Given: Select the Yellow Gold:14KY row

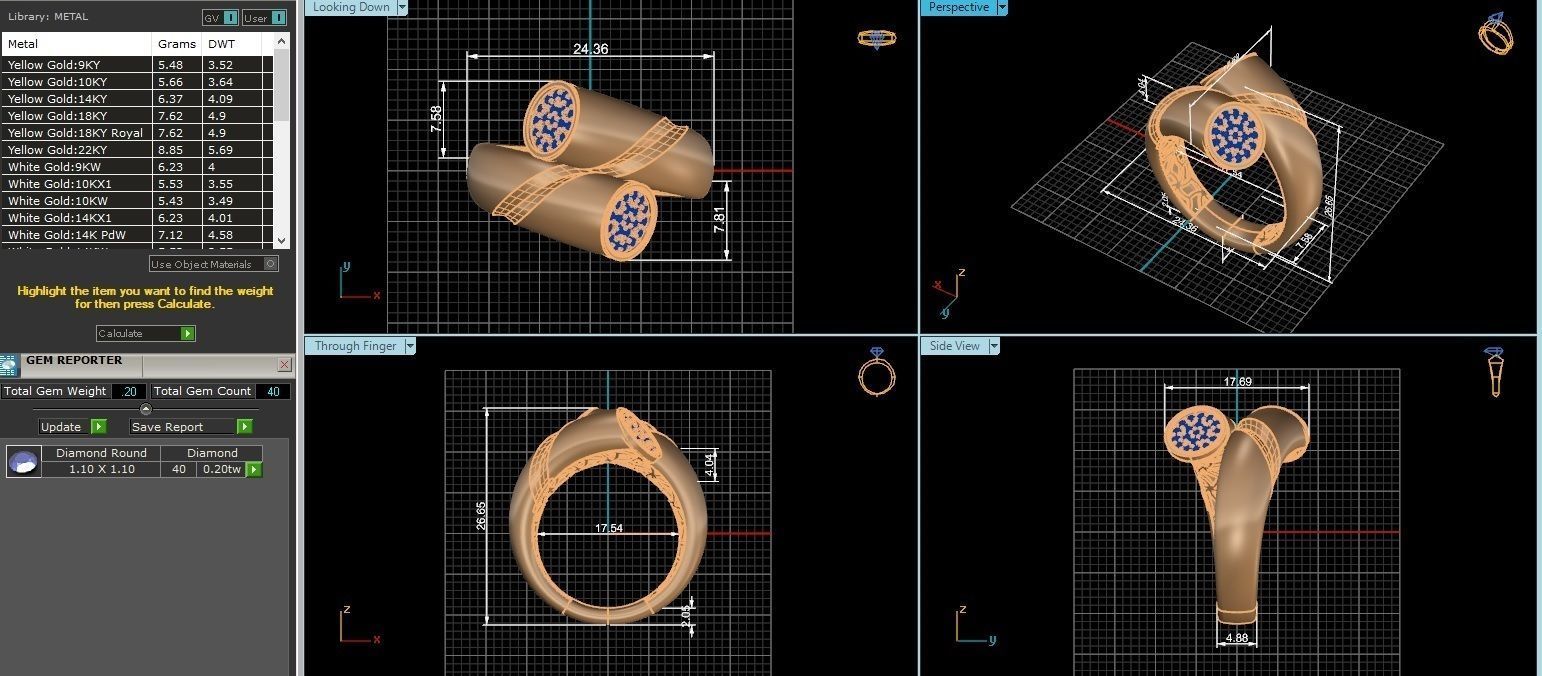Looking at the screenshot, I should coord(137,99).
